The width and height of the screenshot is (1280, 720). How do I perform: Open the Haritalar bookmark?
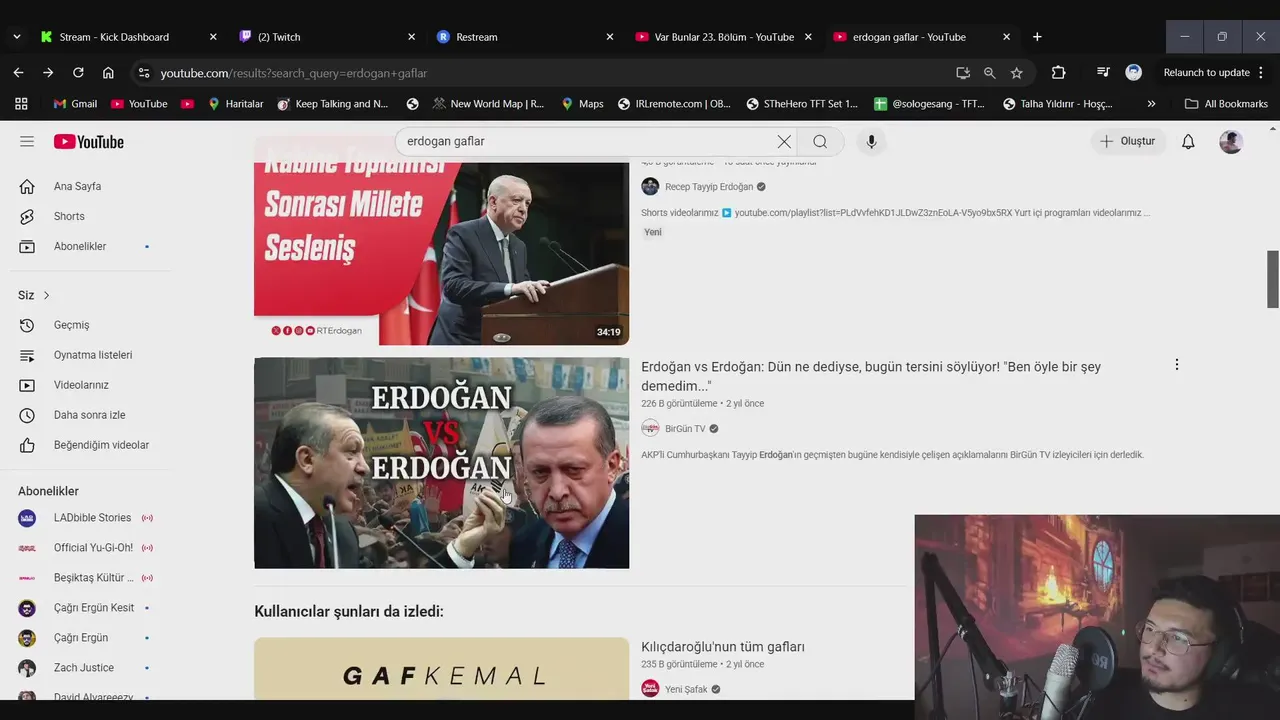click(236, 103)
